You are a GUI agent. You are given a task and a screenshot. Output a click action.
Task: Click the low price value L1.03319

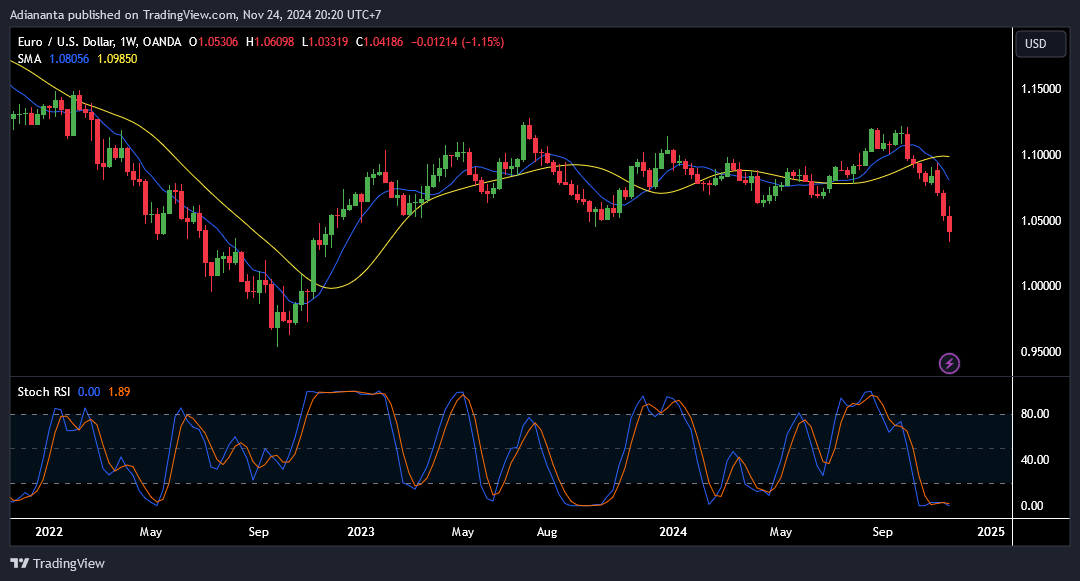coord(325,42)
